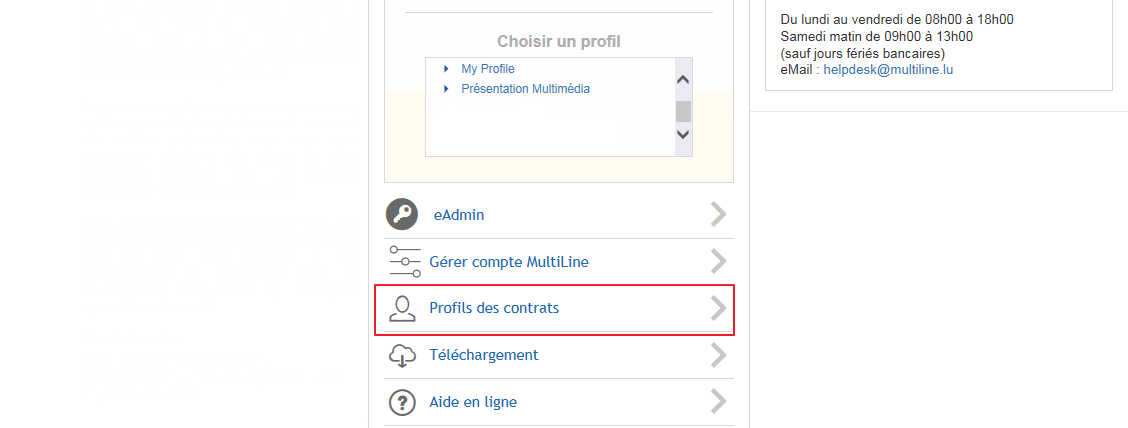1128x428 pixels.
Task: Click the profile list scroll up arrow
Action: [683, 80]
